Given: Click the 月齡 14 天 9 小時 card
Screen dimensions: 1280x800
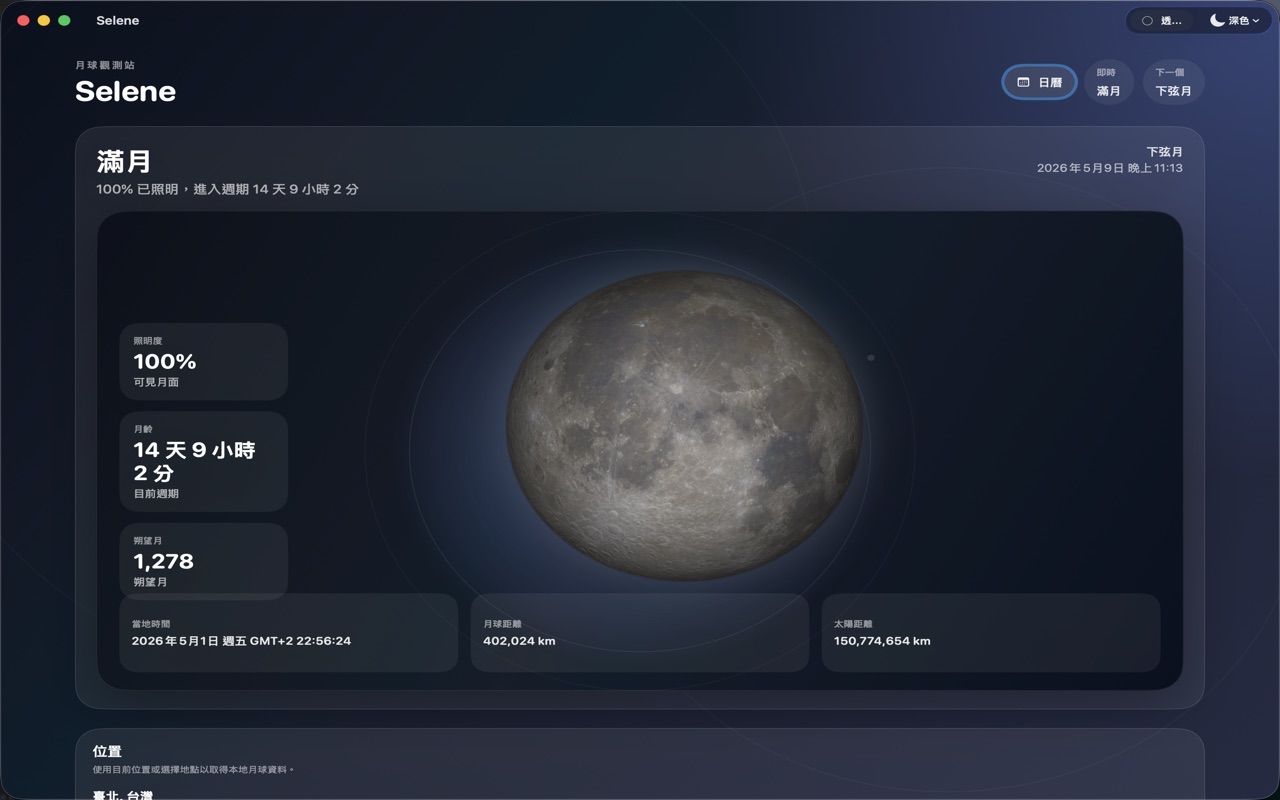Looking at the screenshot, I should pos(204,461).
